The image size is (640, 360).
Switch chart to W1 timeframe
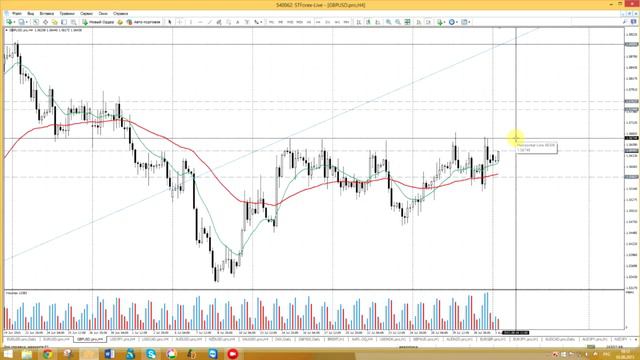(x=337, y=22)
